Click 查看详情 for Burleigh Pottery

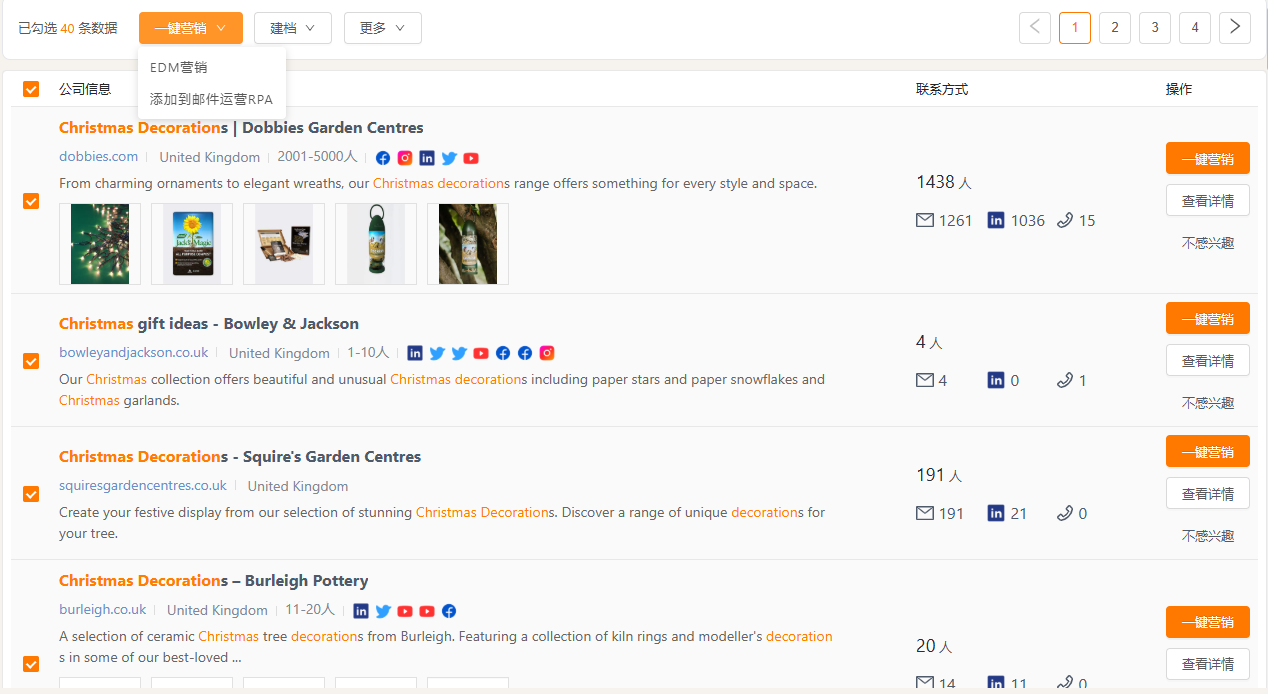pyautogui.click(x=1208, y=663)
